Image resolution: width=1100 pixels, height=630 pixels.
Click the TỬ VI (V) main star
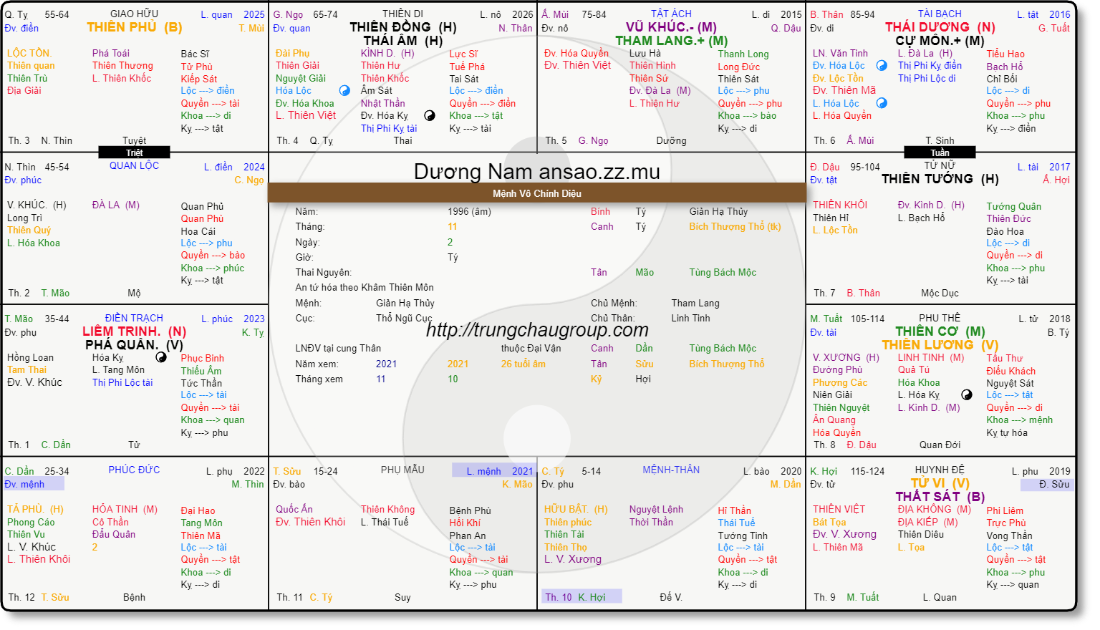coord(933,483)
